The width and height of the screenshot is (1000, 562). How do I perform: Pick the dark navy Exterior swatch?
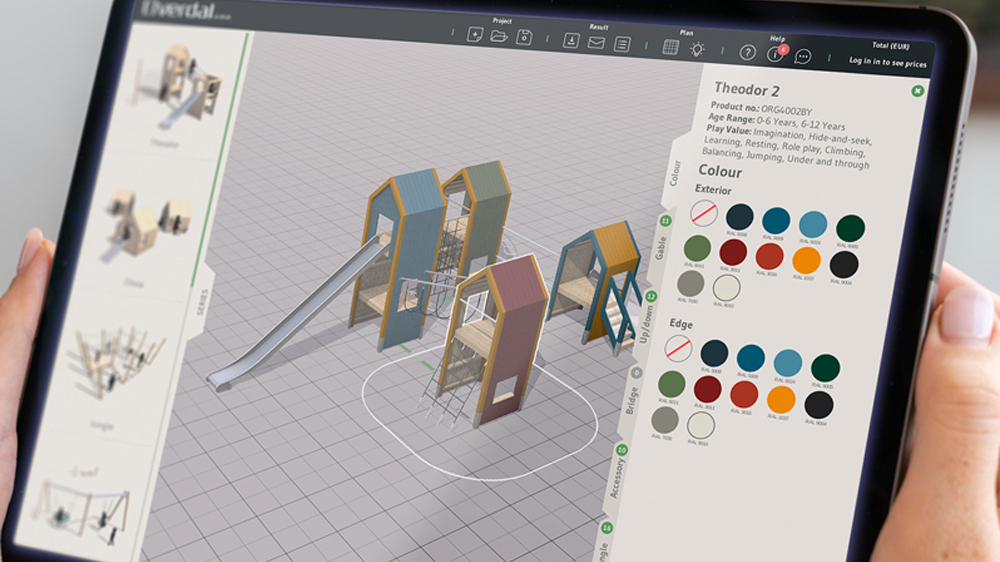click(740, 217)
